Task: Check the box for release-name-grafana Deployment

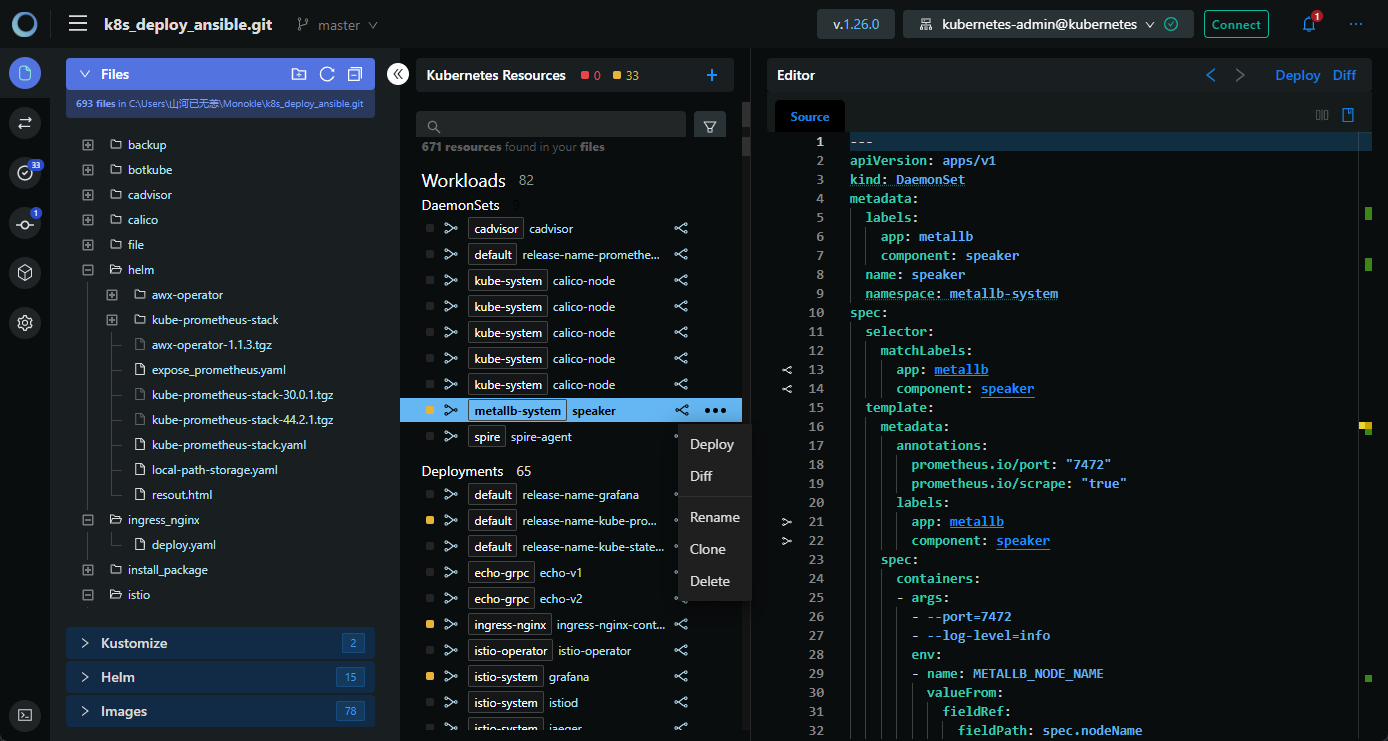Action: click(430, 495)
